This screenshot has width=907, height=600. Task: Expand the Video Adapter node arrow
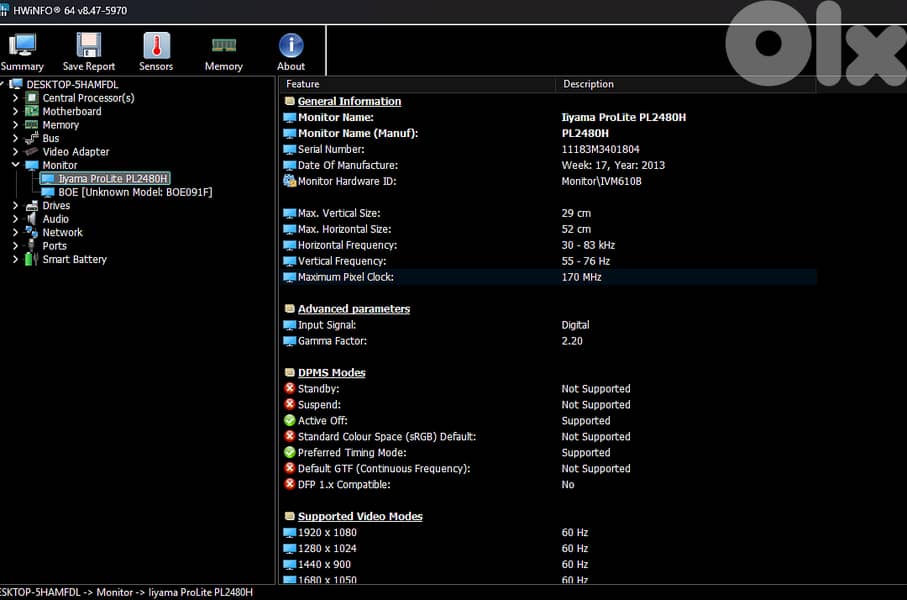point(16,152)
